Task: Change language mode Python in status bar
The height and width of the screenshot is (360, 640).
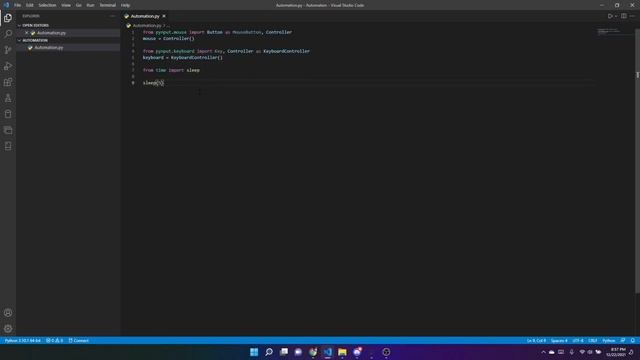Action: pyautogui.click(x=609, y=340)
